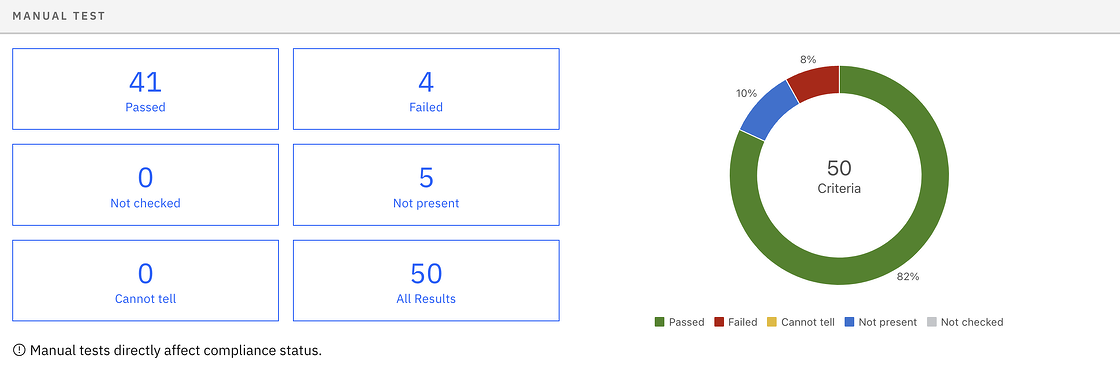The image size is (1120, 370).
Task: Open the 41 Passed results card
Action: tap(146, 89)
